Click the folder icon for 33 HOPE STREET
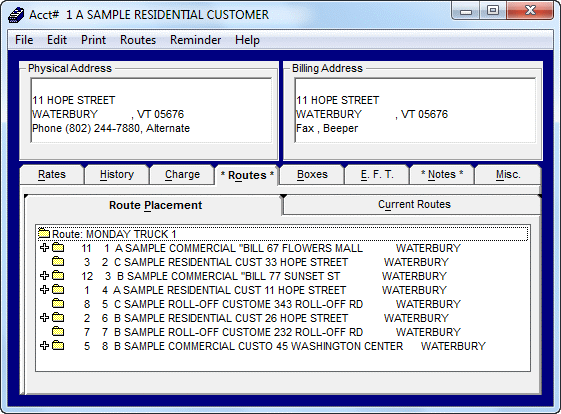The width and height of the screenshot is (561, 414). click(x=58, y=262)
